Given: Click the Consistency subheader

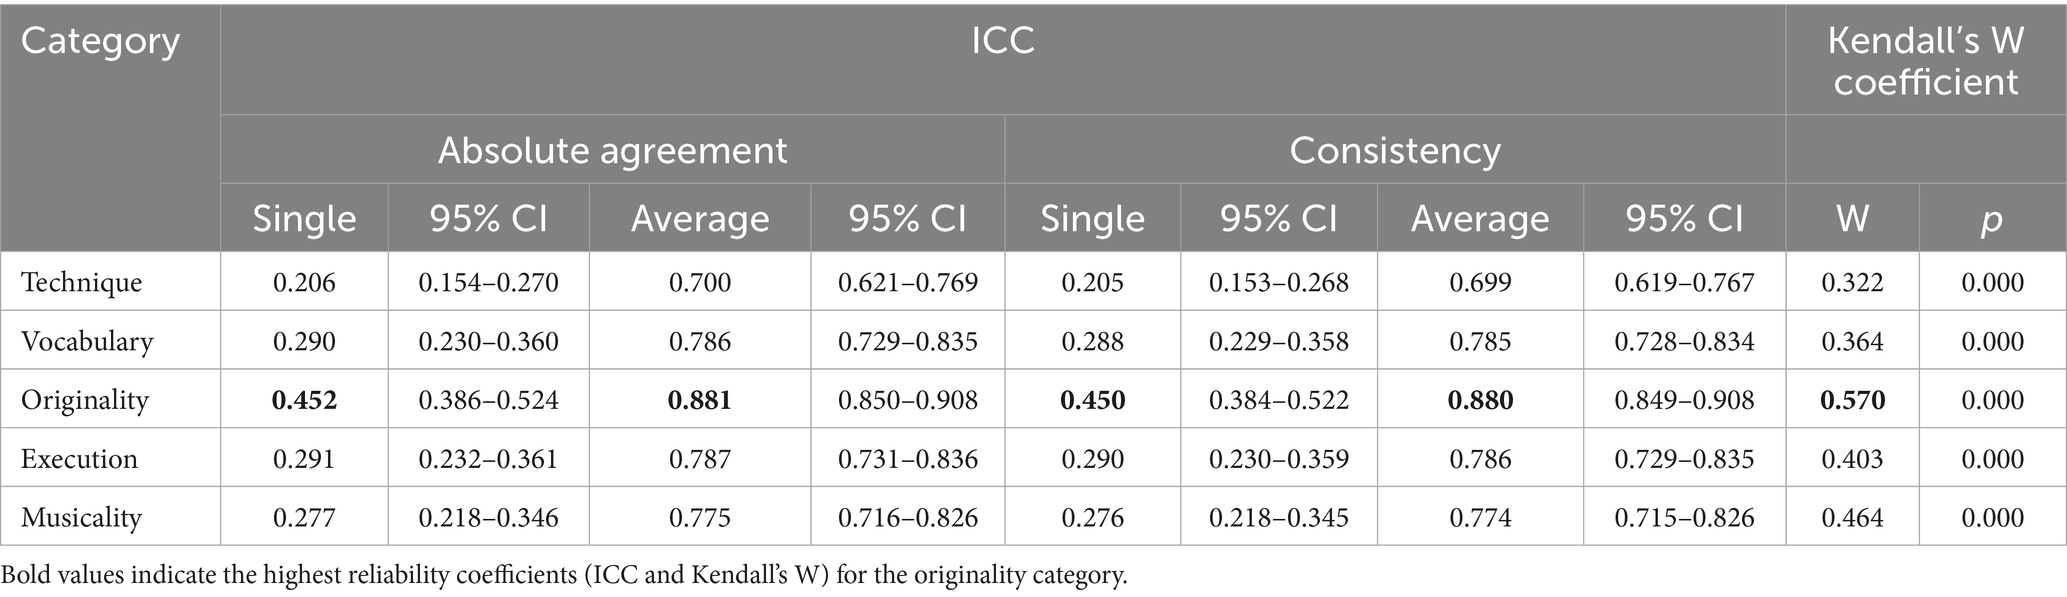Looking at the screenshot, I should click(1394, 150).
